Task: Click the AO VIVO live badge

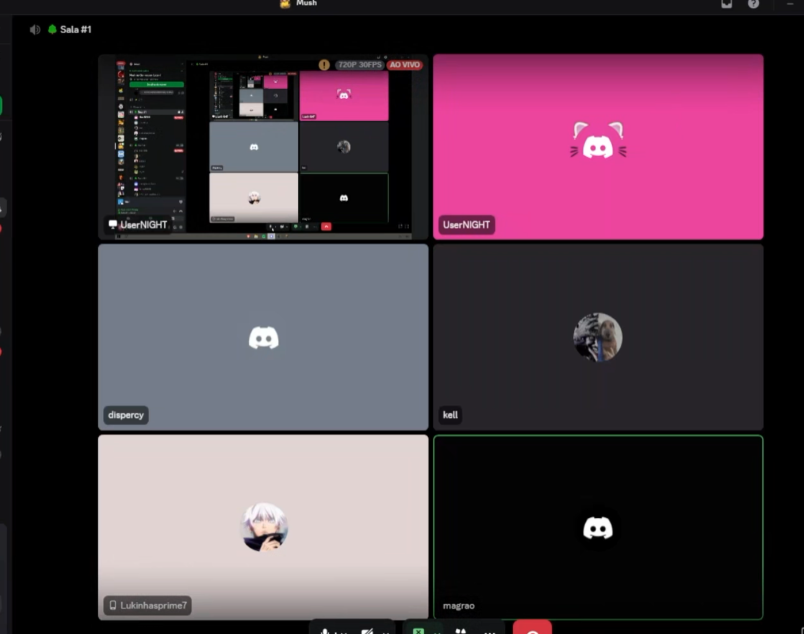Action: (x=405, y=65)
